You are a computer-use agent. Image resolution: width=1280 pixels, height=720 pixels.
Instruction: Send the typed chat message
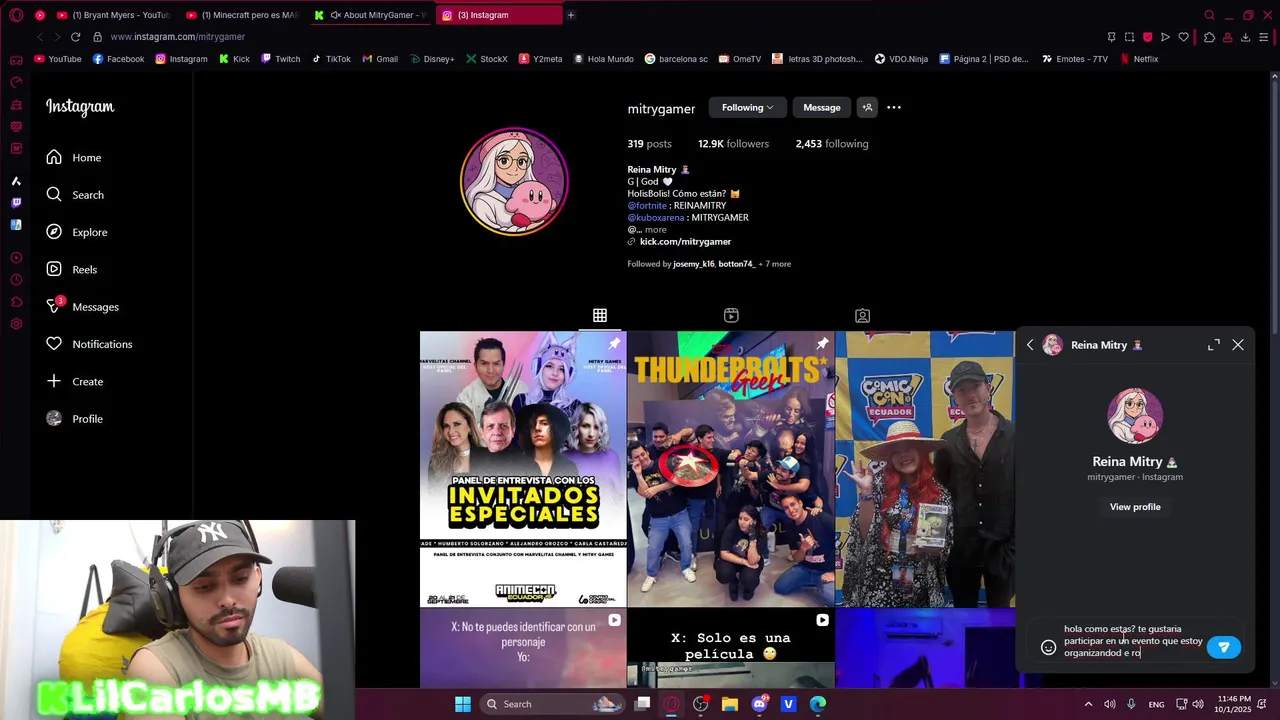click(1223, 647)
